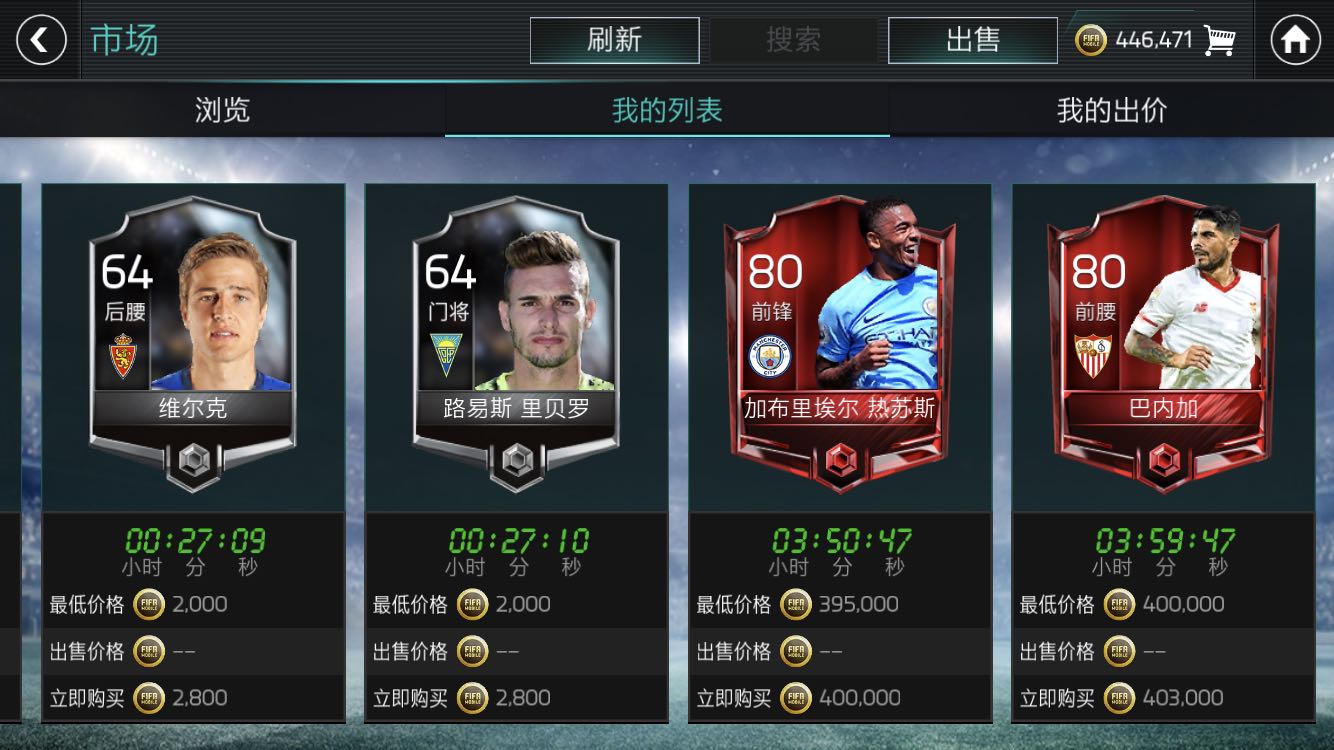Tap the 400,000 buy-now price for 热苏斯
This screenshot has width=1334, height=750.
[x=859, y=698]
